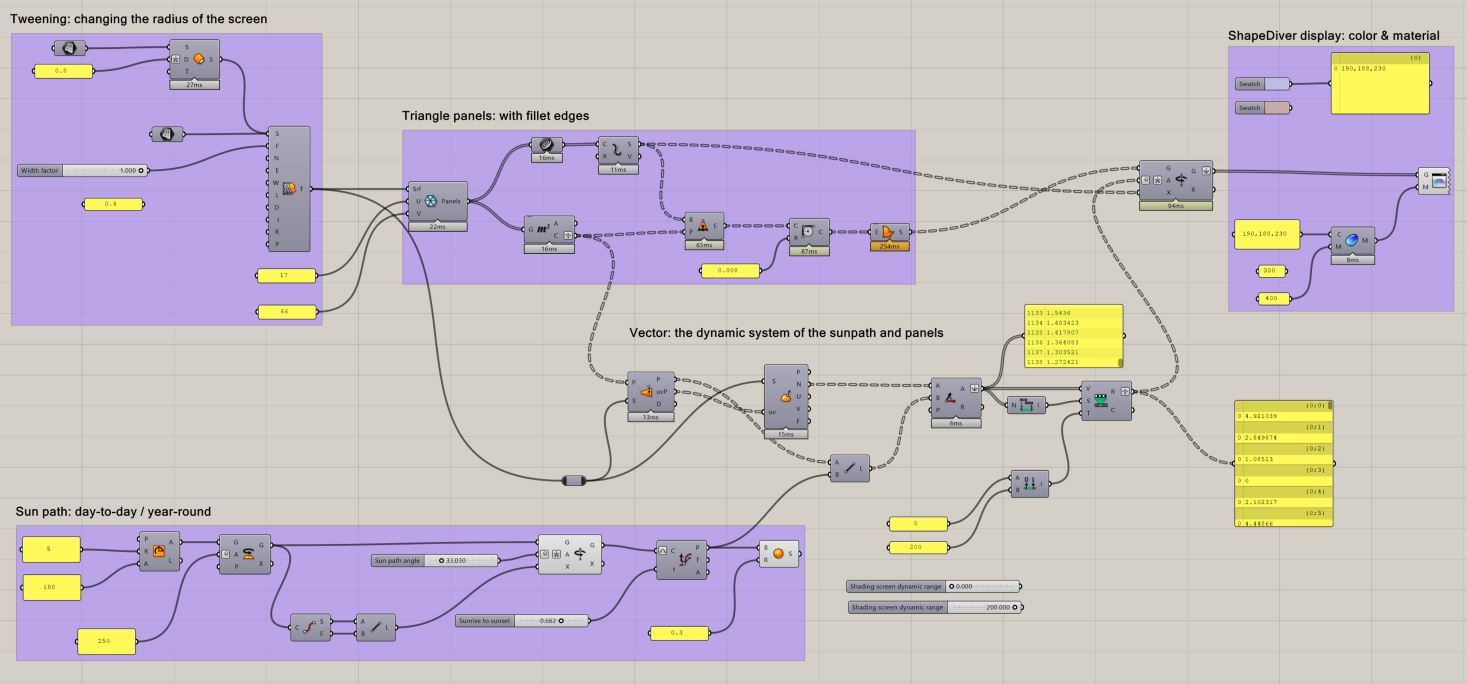
Task: Click the orange Boundary Surfaces component showing 254ms
Action: (889, 231)
